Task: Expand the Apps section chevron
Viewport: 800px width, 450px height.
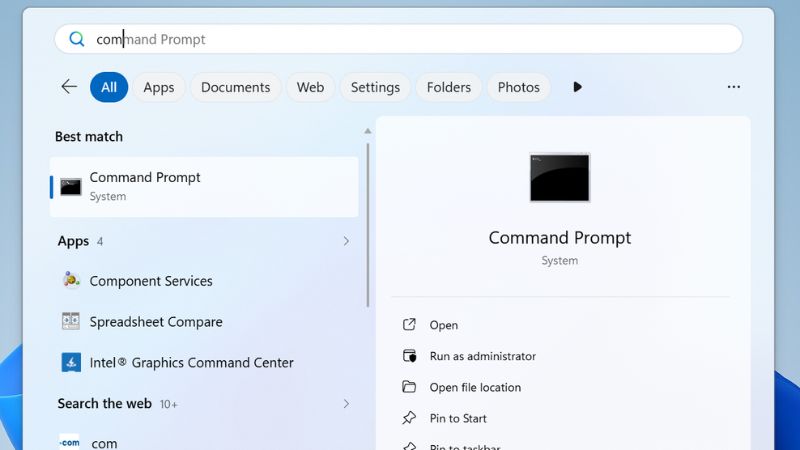Action: [346, 241]
